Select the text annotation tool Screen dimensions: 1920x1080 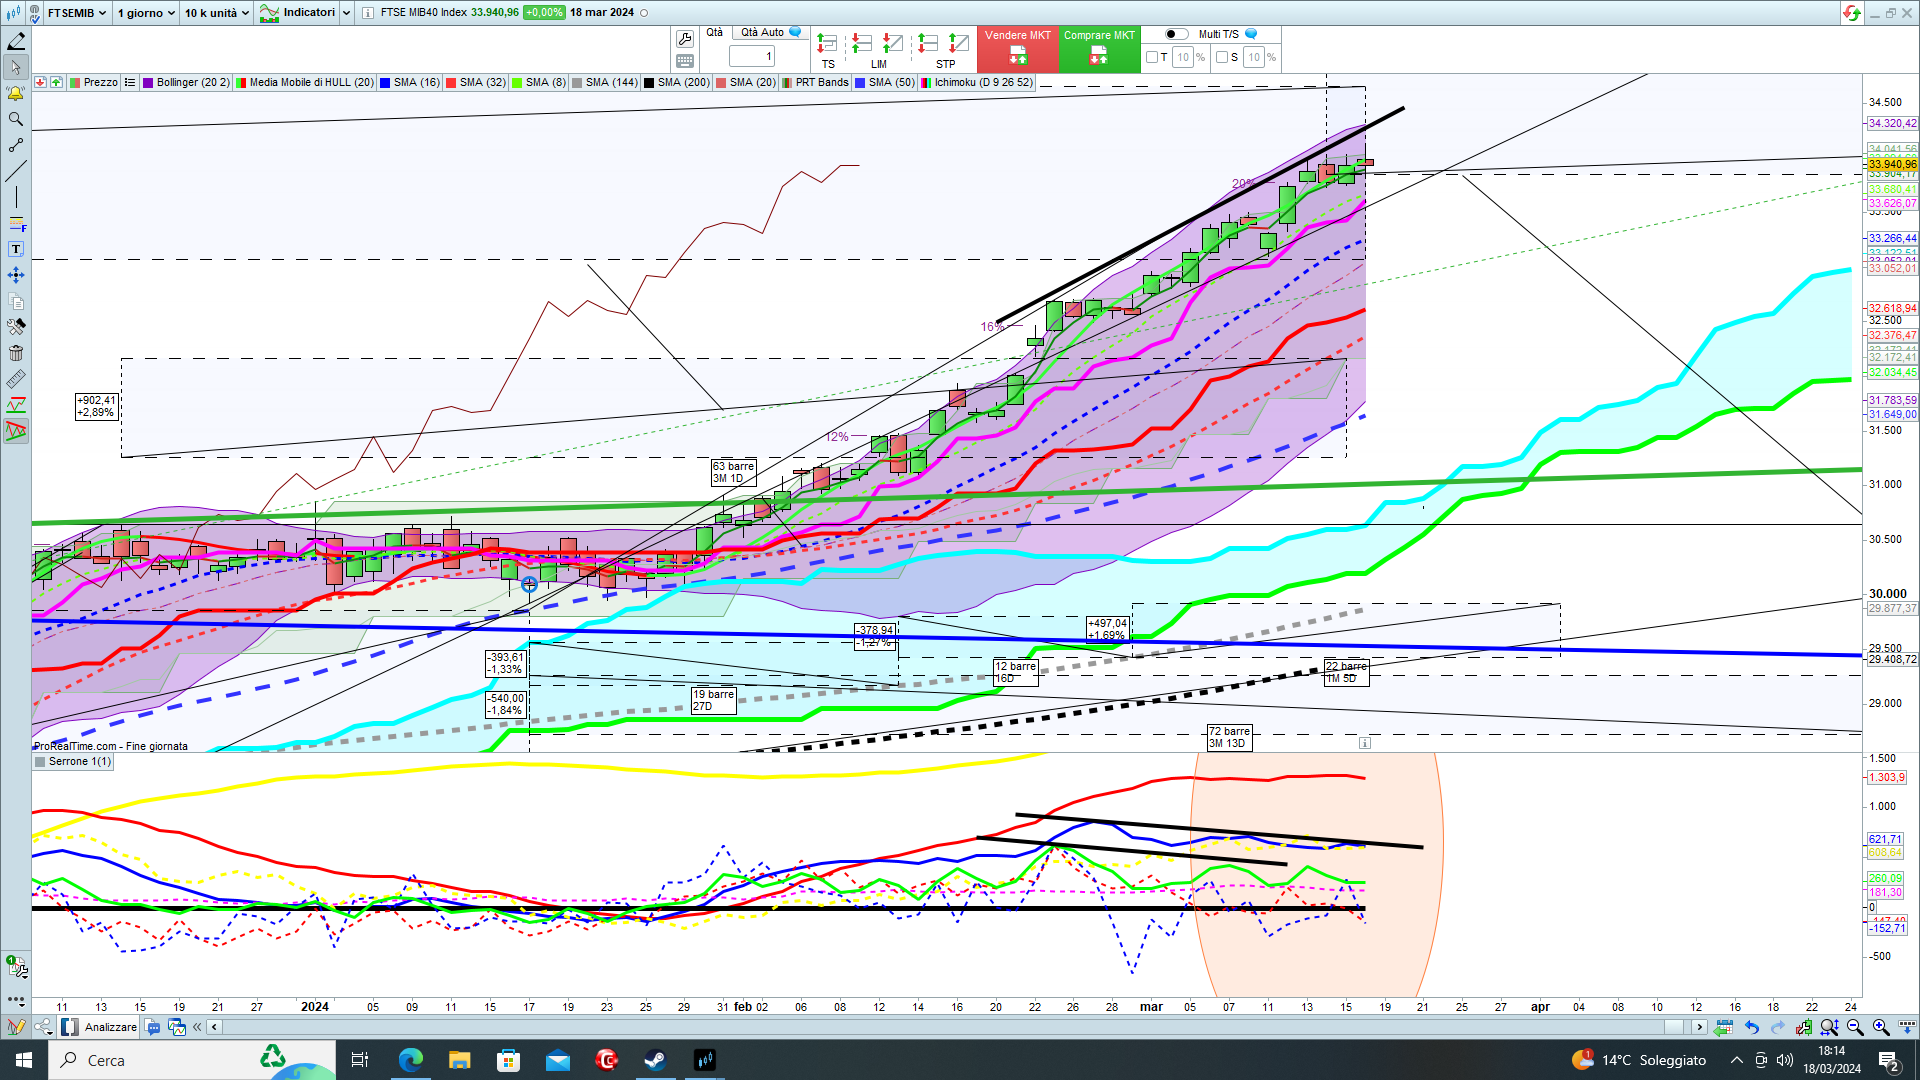[x=16, y=249]
